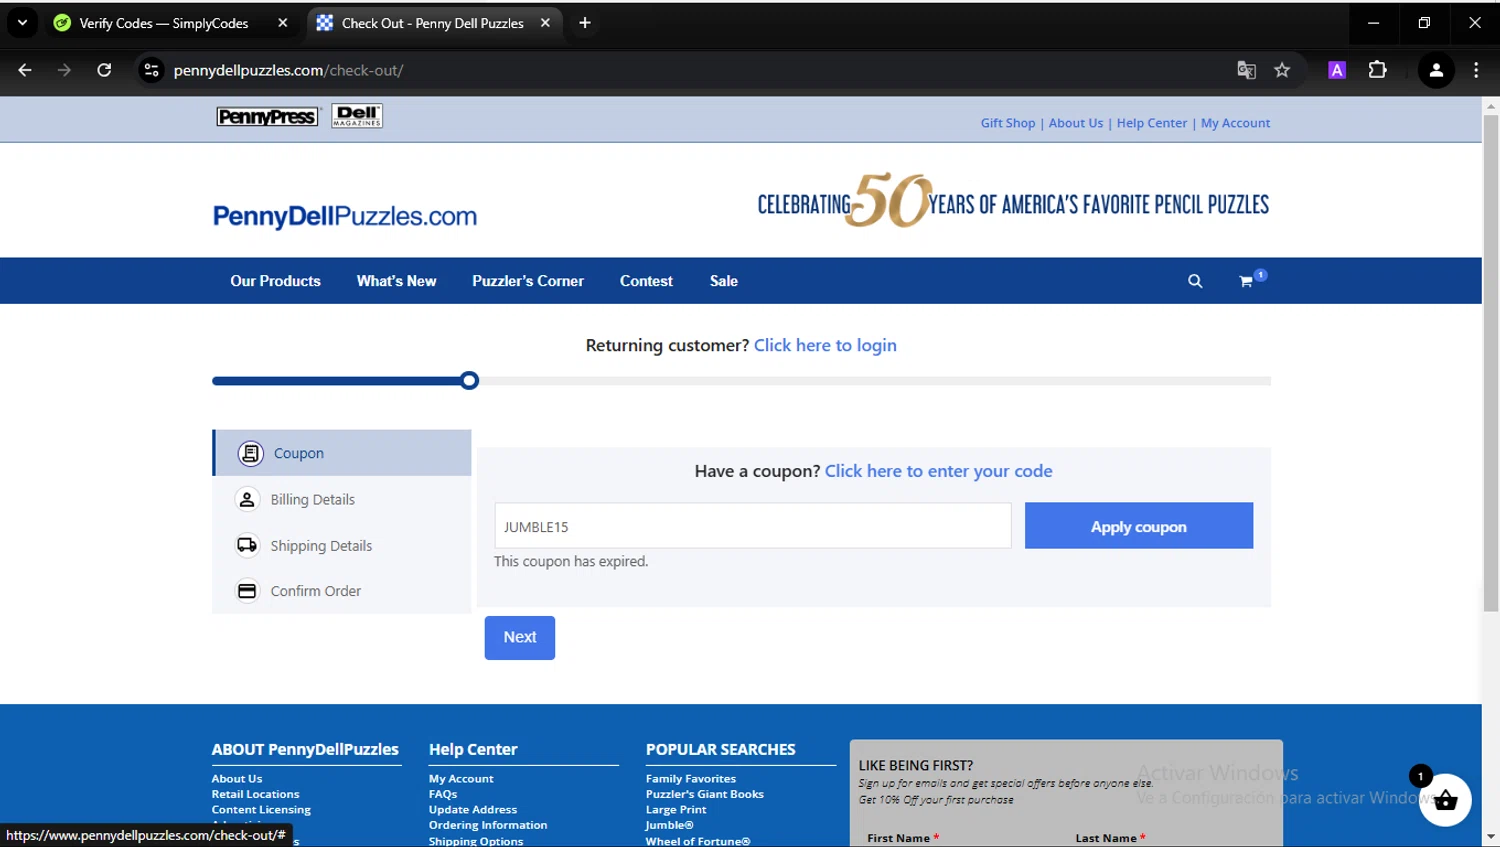This screenshot has width=1500, height=847.
Task: Click the Dell Magazines logo
Action: pos(357,116)
